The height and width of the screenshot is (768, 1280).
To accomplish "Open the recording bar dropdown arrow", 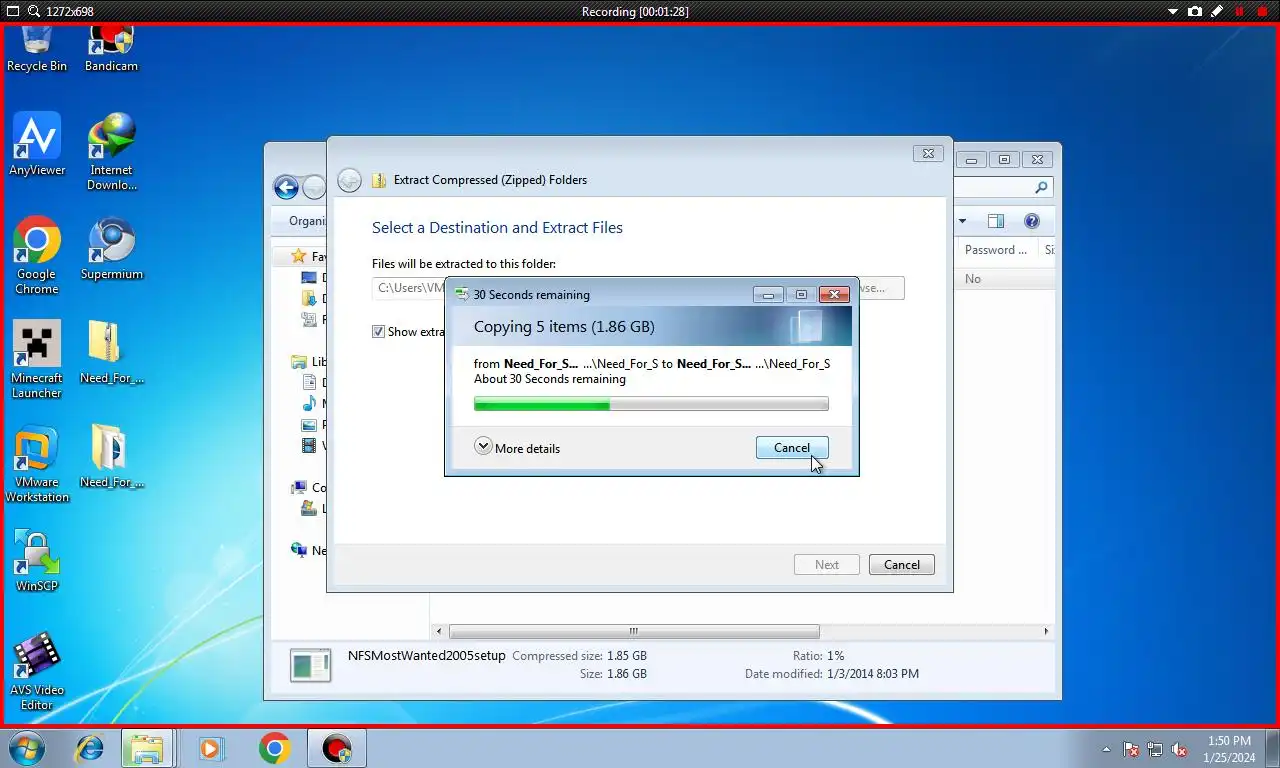I will tap(1174, 11).
